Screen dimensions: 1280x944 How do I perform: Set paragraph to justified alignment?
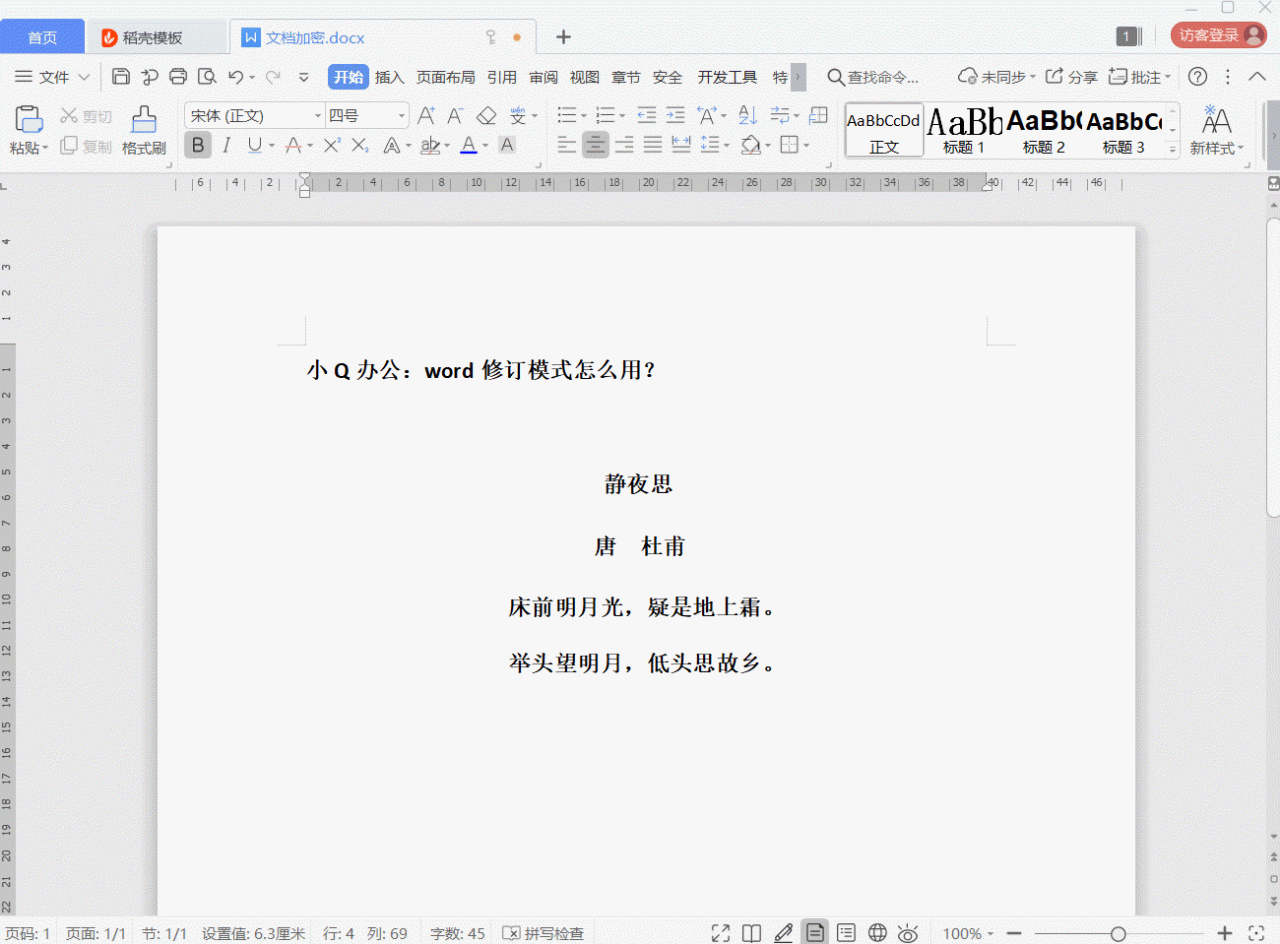(x=653, y=146)
